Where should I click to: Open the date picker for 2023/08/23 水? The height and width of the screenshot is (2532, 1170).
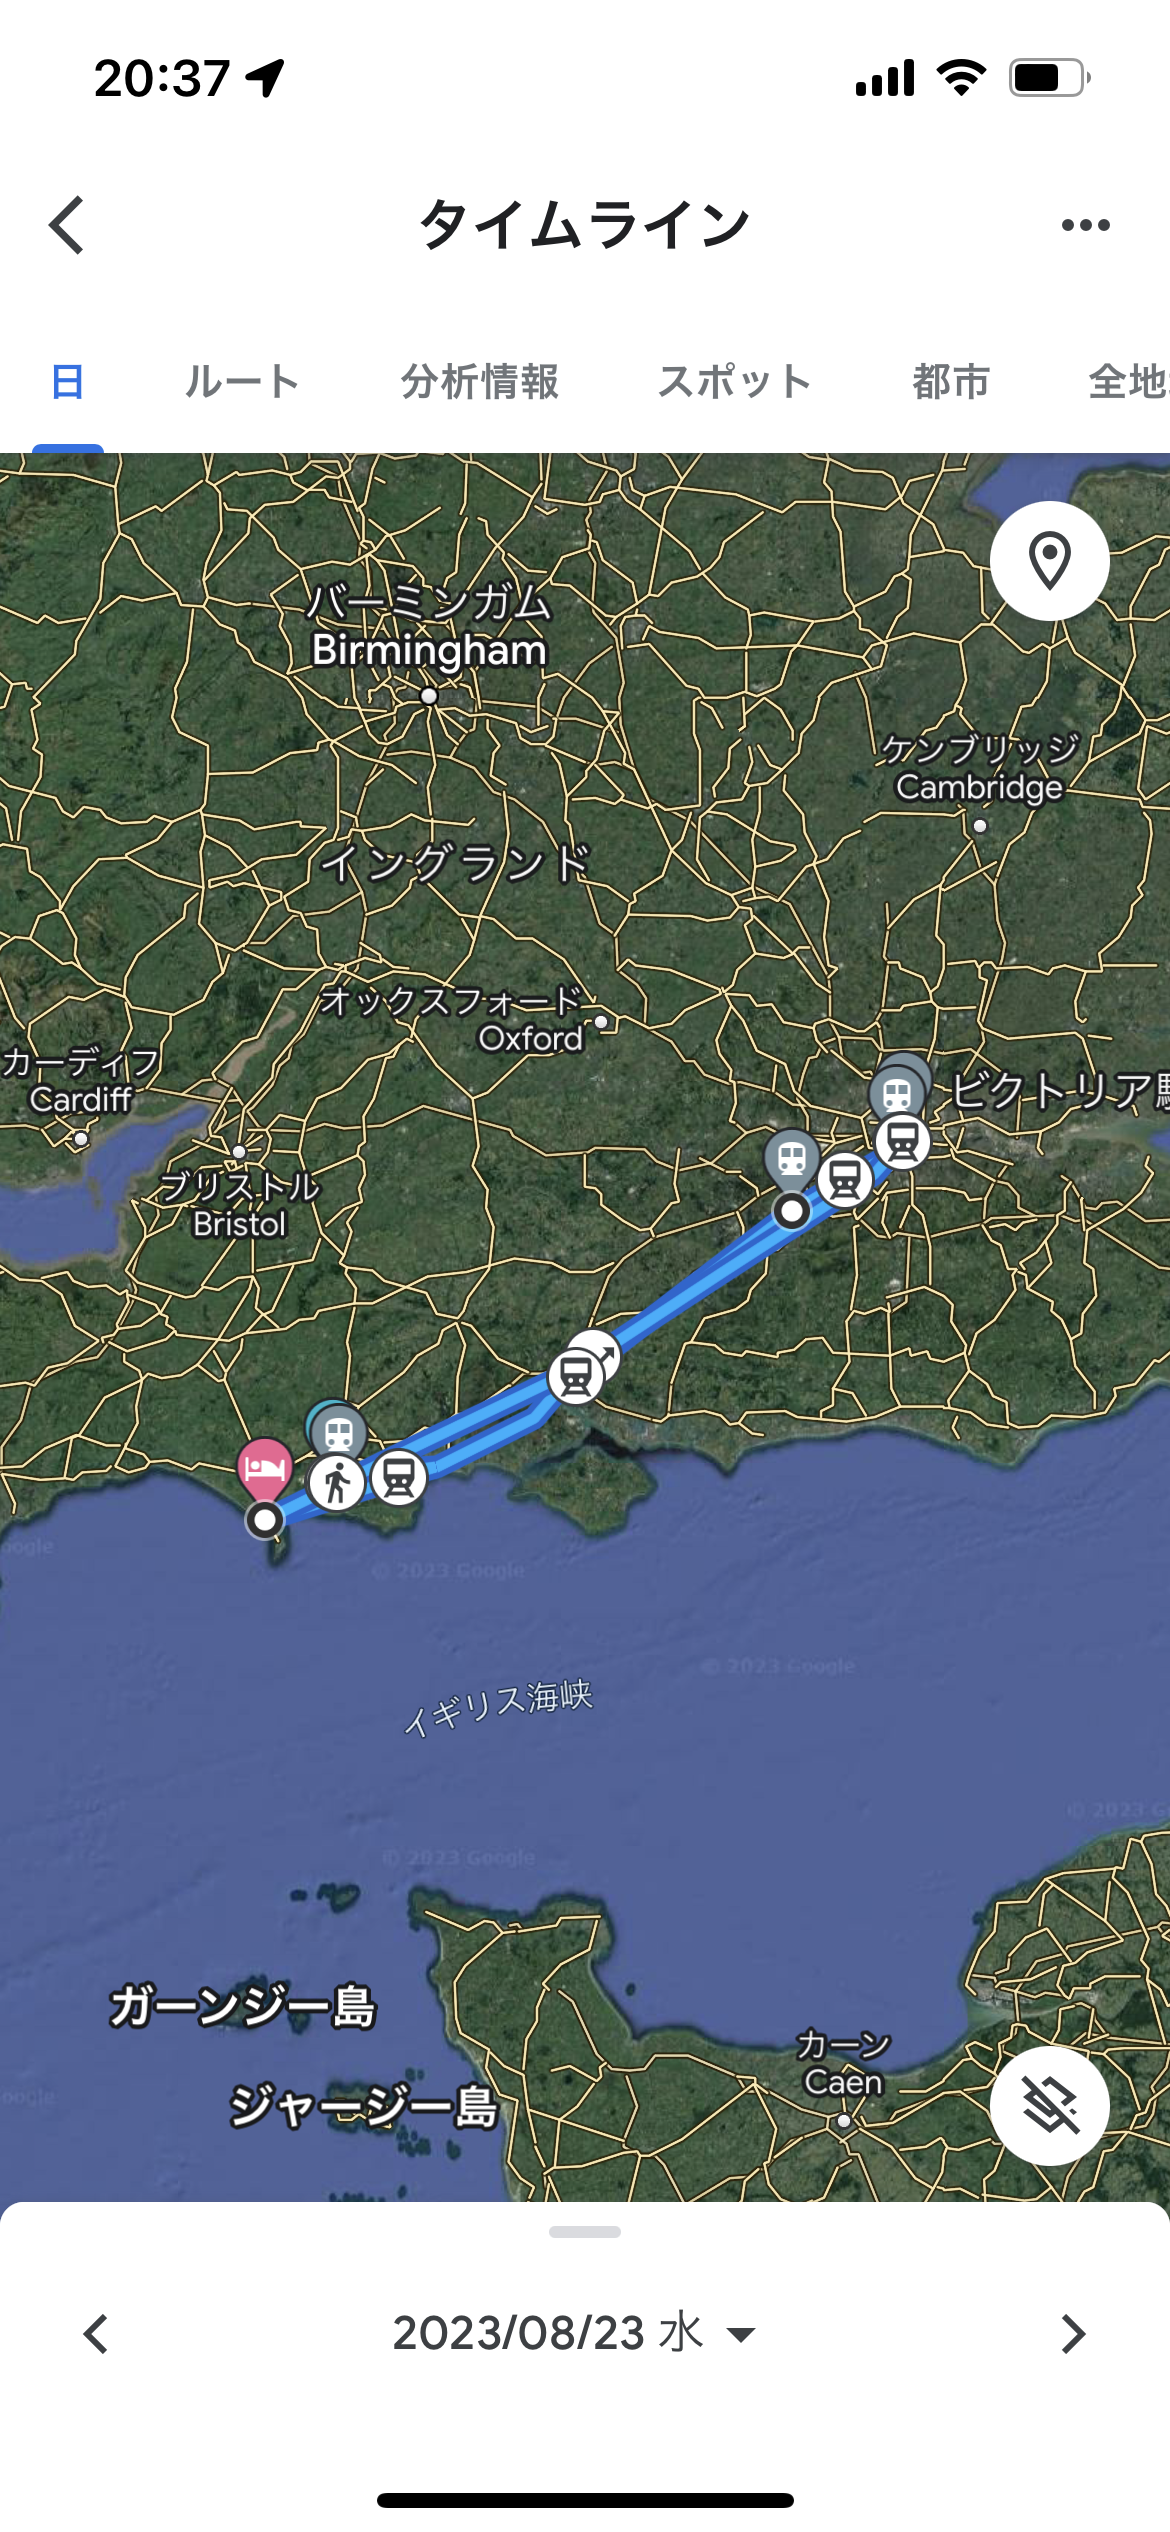[573, 2333]
